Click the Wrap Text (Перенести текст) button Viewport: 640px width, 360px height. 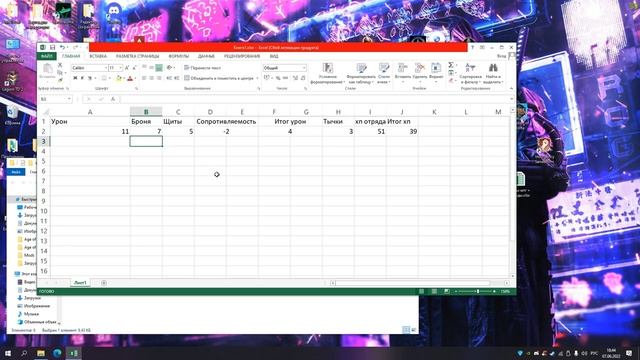(x=202, y=68)
